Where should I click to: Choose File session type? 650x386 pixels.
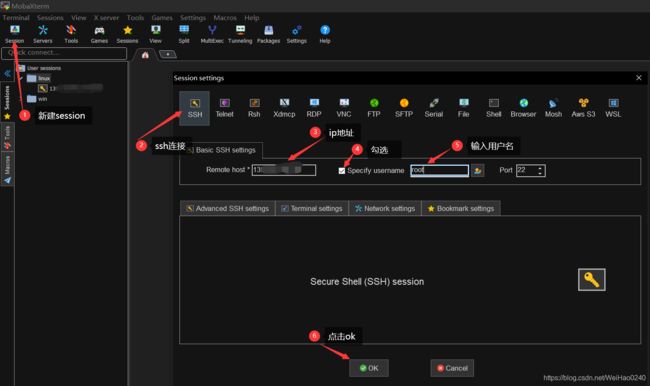coord(463,108)
